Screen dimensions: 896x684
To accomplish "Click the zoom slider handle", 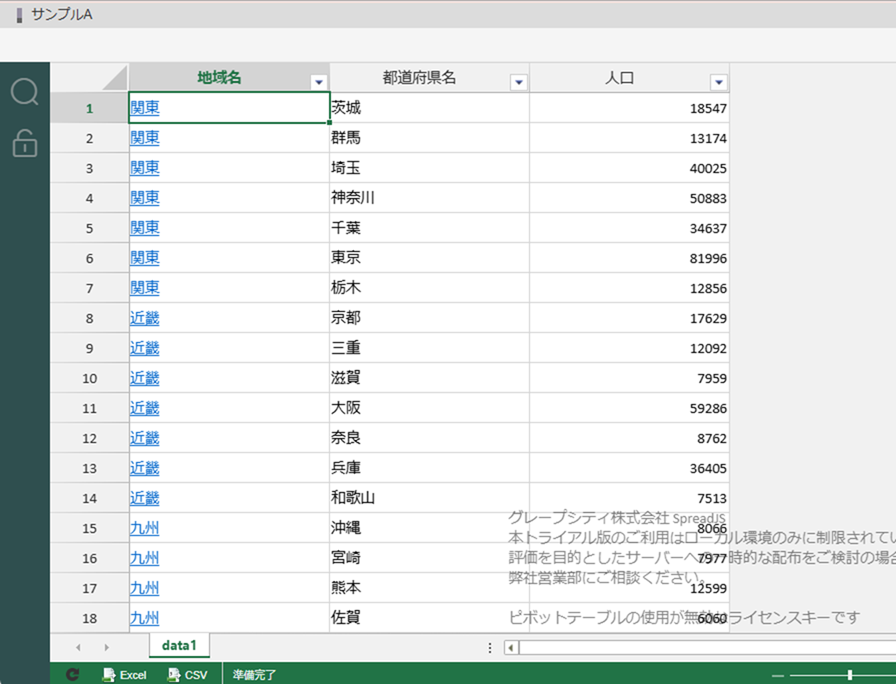I will (x=849, y=675).
